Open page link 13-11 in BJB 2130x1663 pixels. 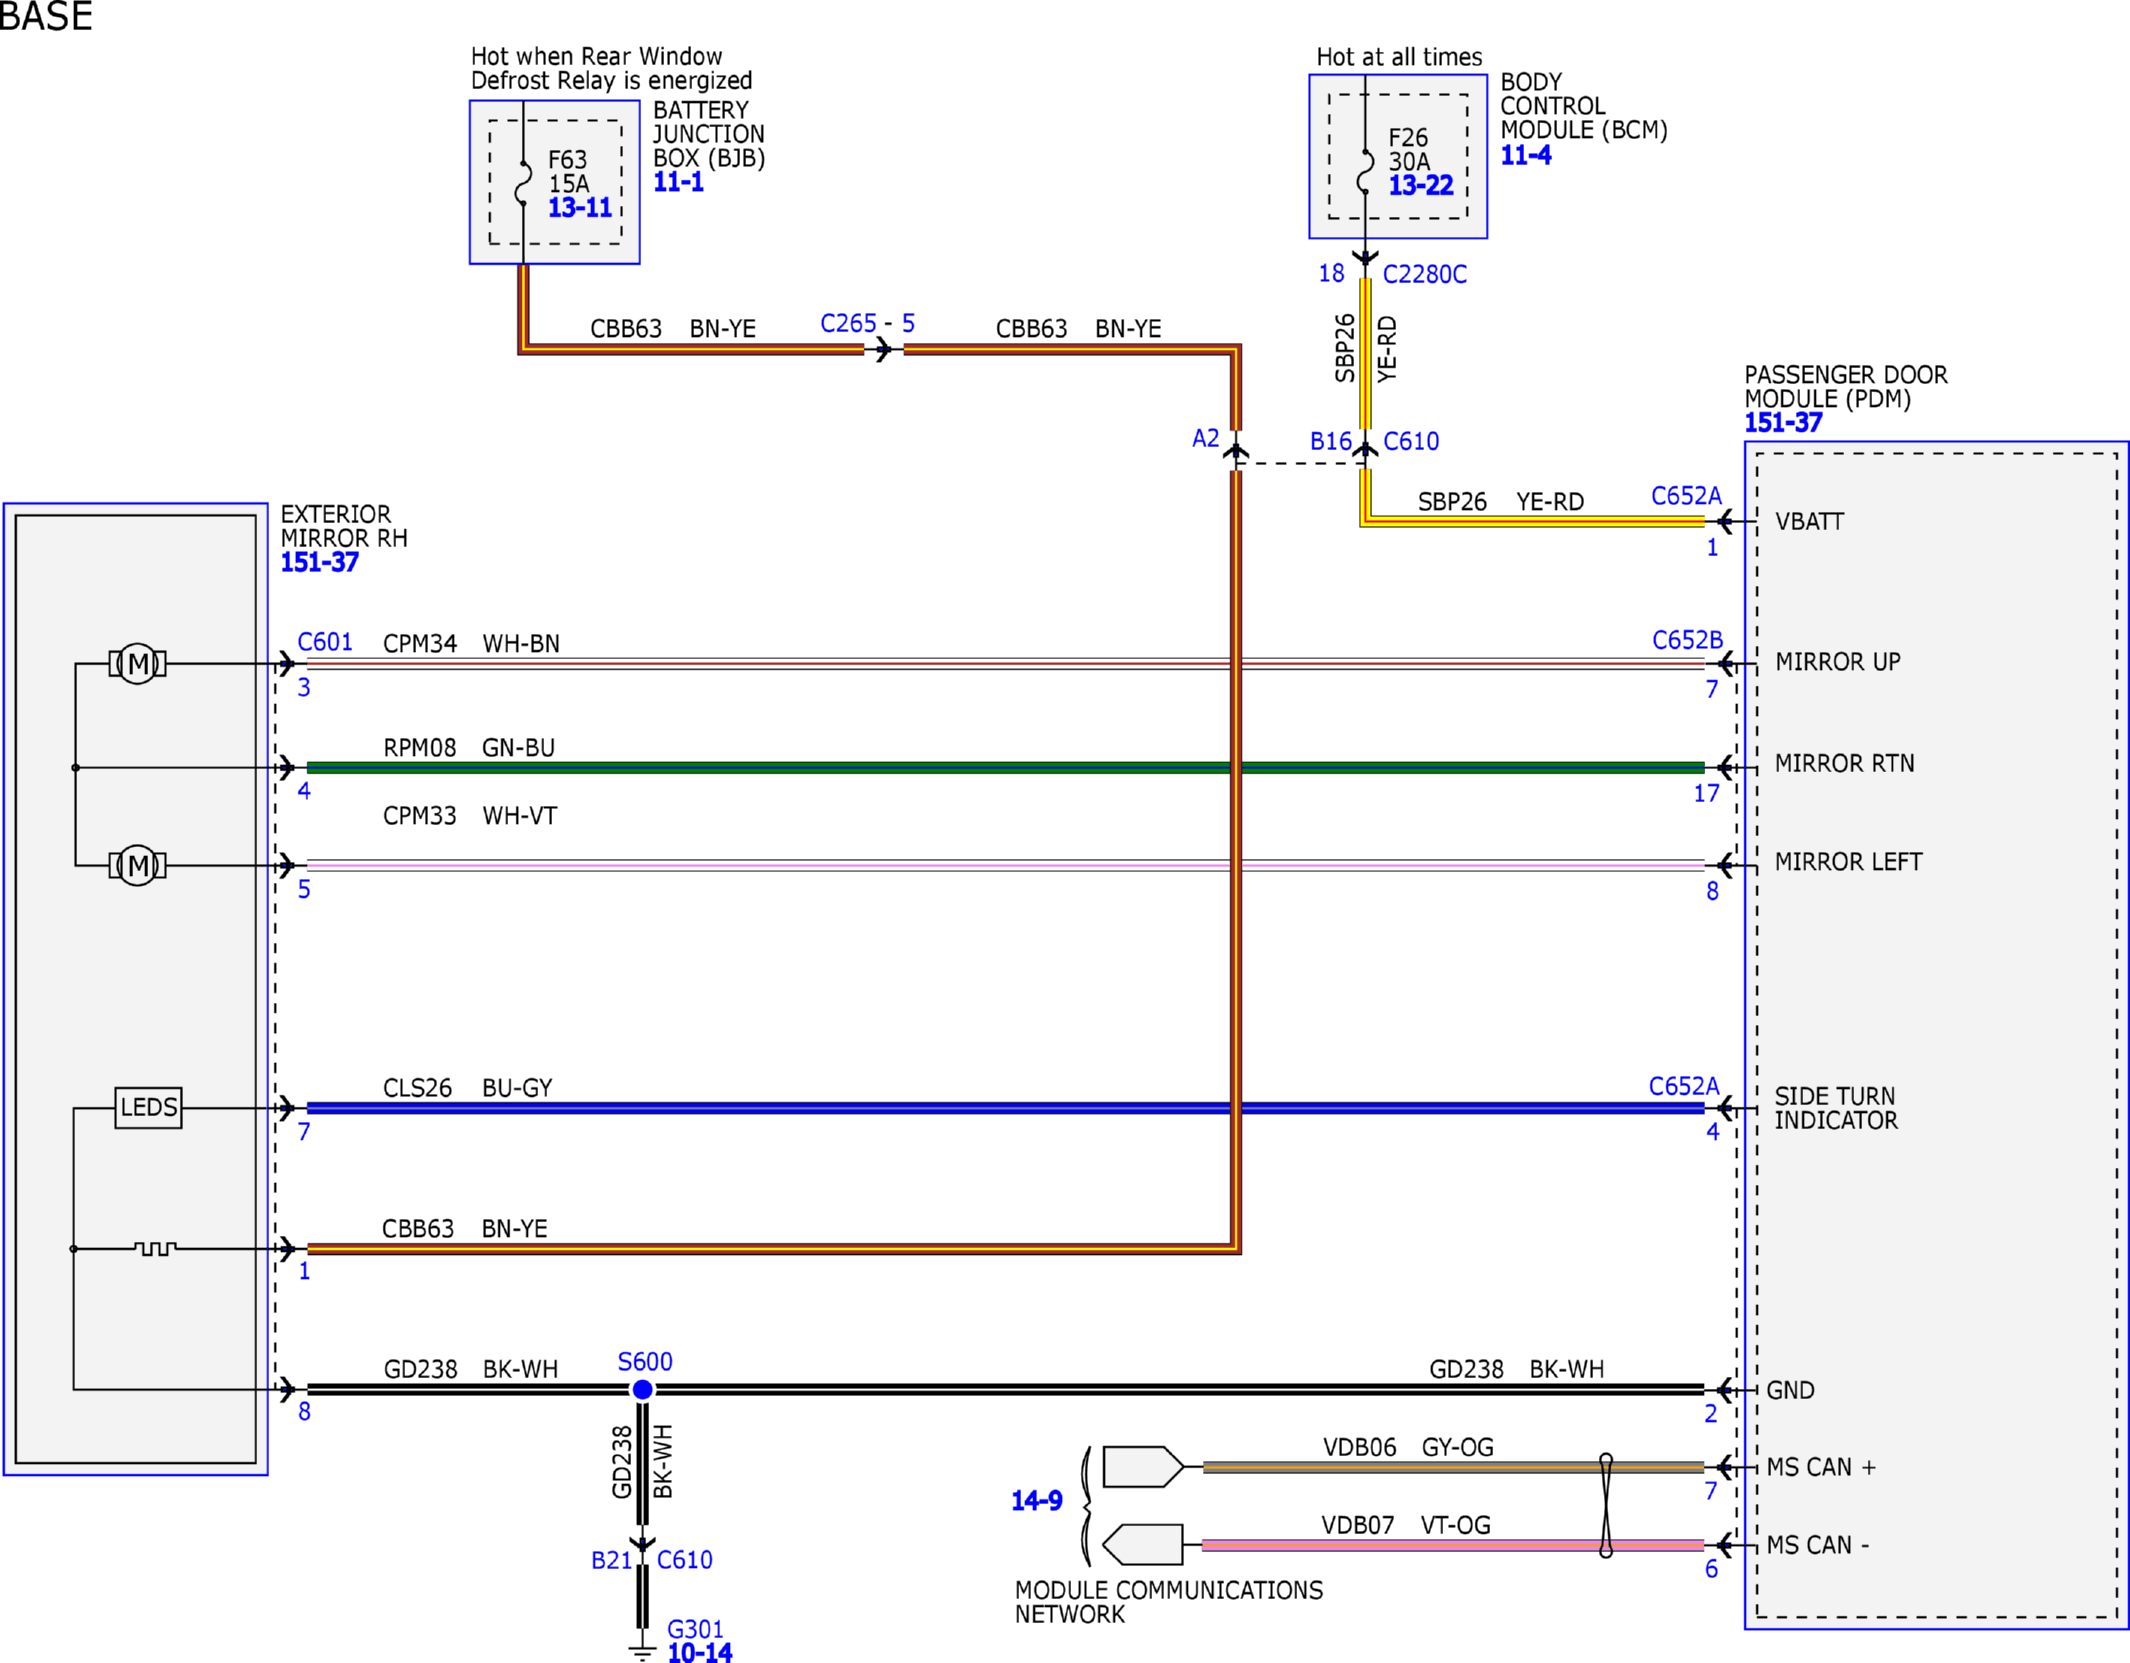580,208
